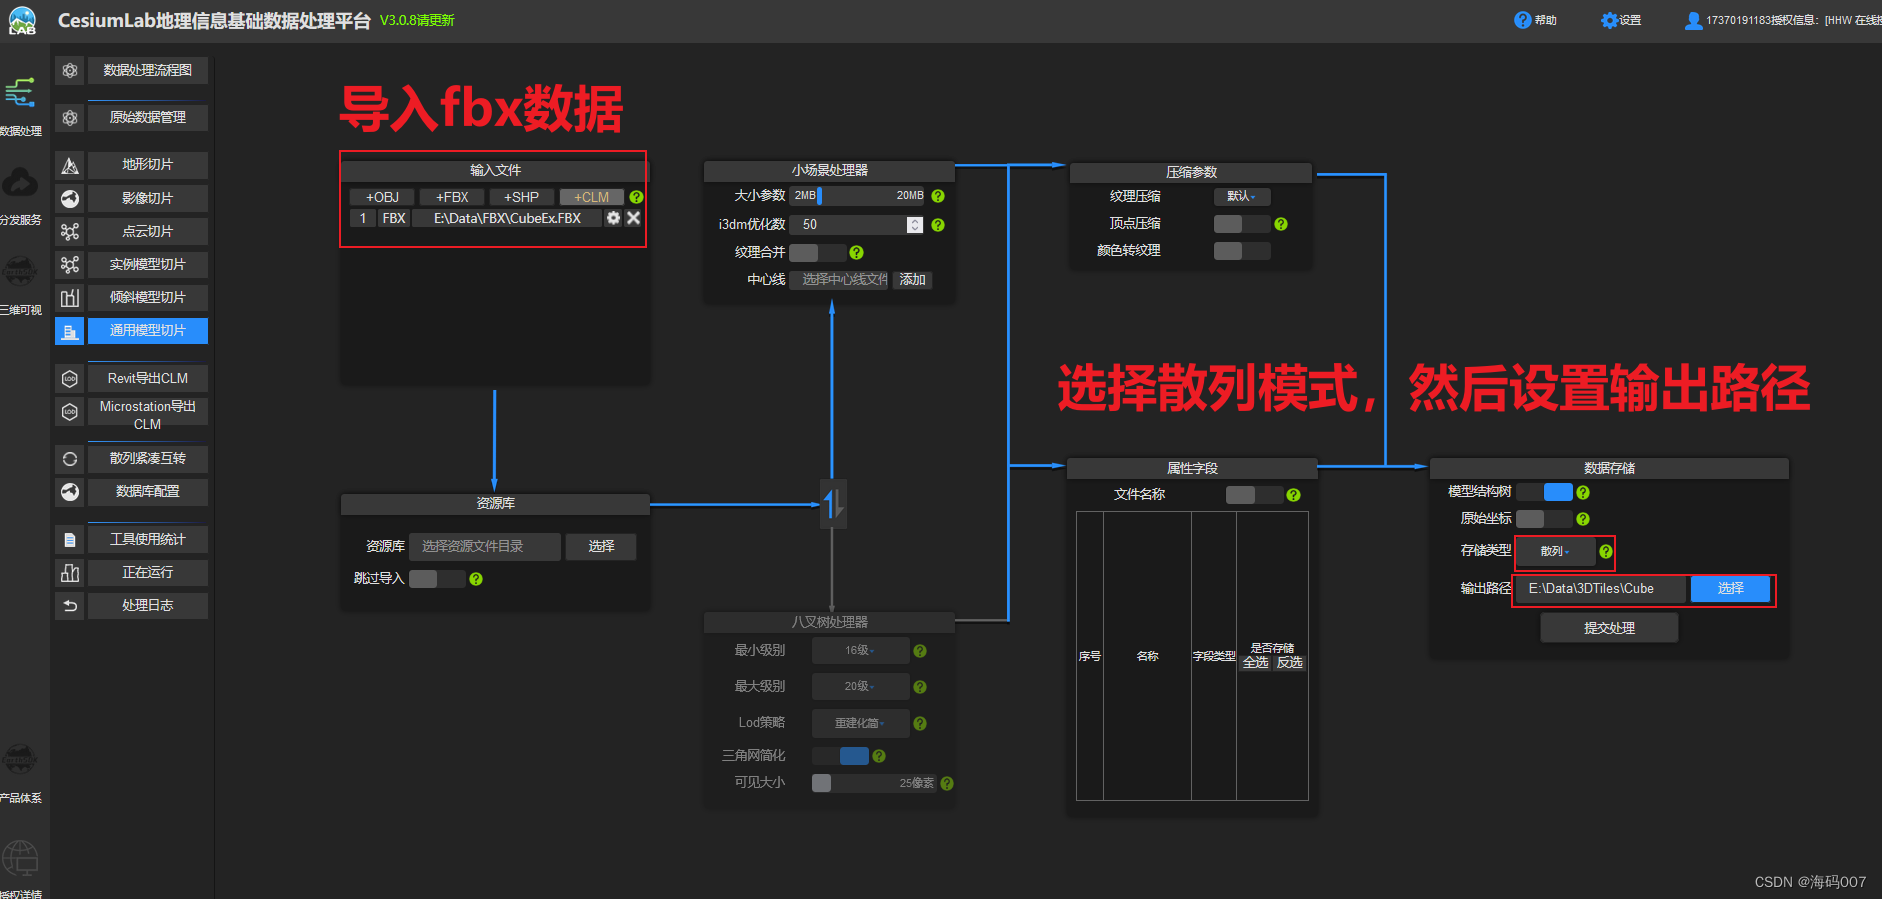Toggle the 原始坐标 switch

tap(1544, 519)
